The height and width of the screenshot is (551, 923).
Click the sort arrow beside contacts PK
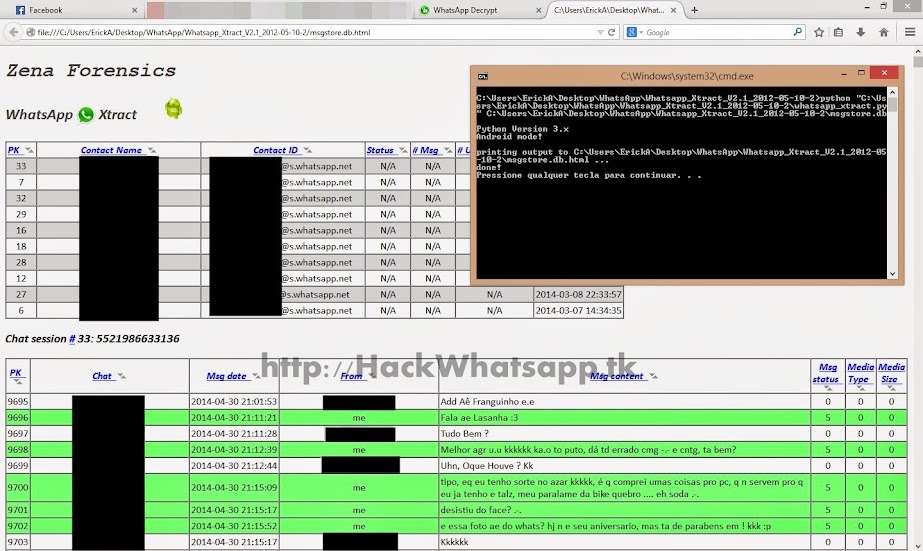click(x=29, y=151)
